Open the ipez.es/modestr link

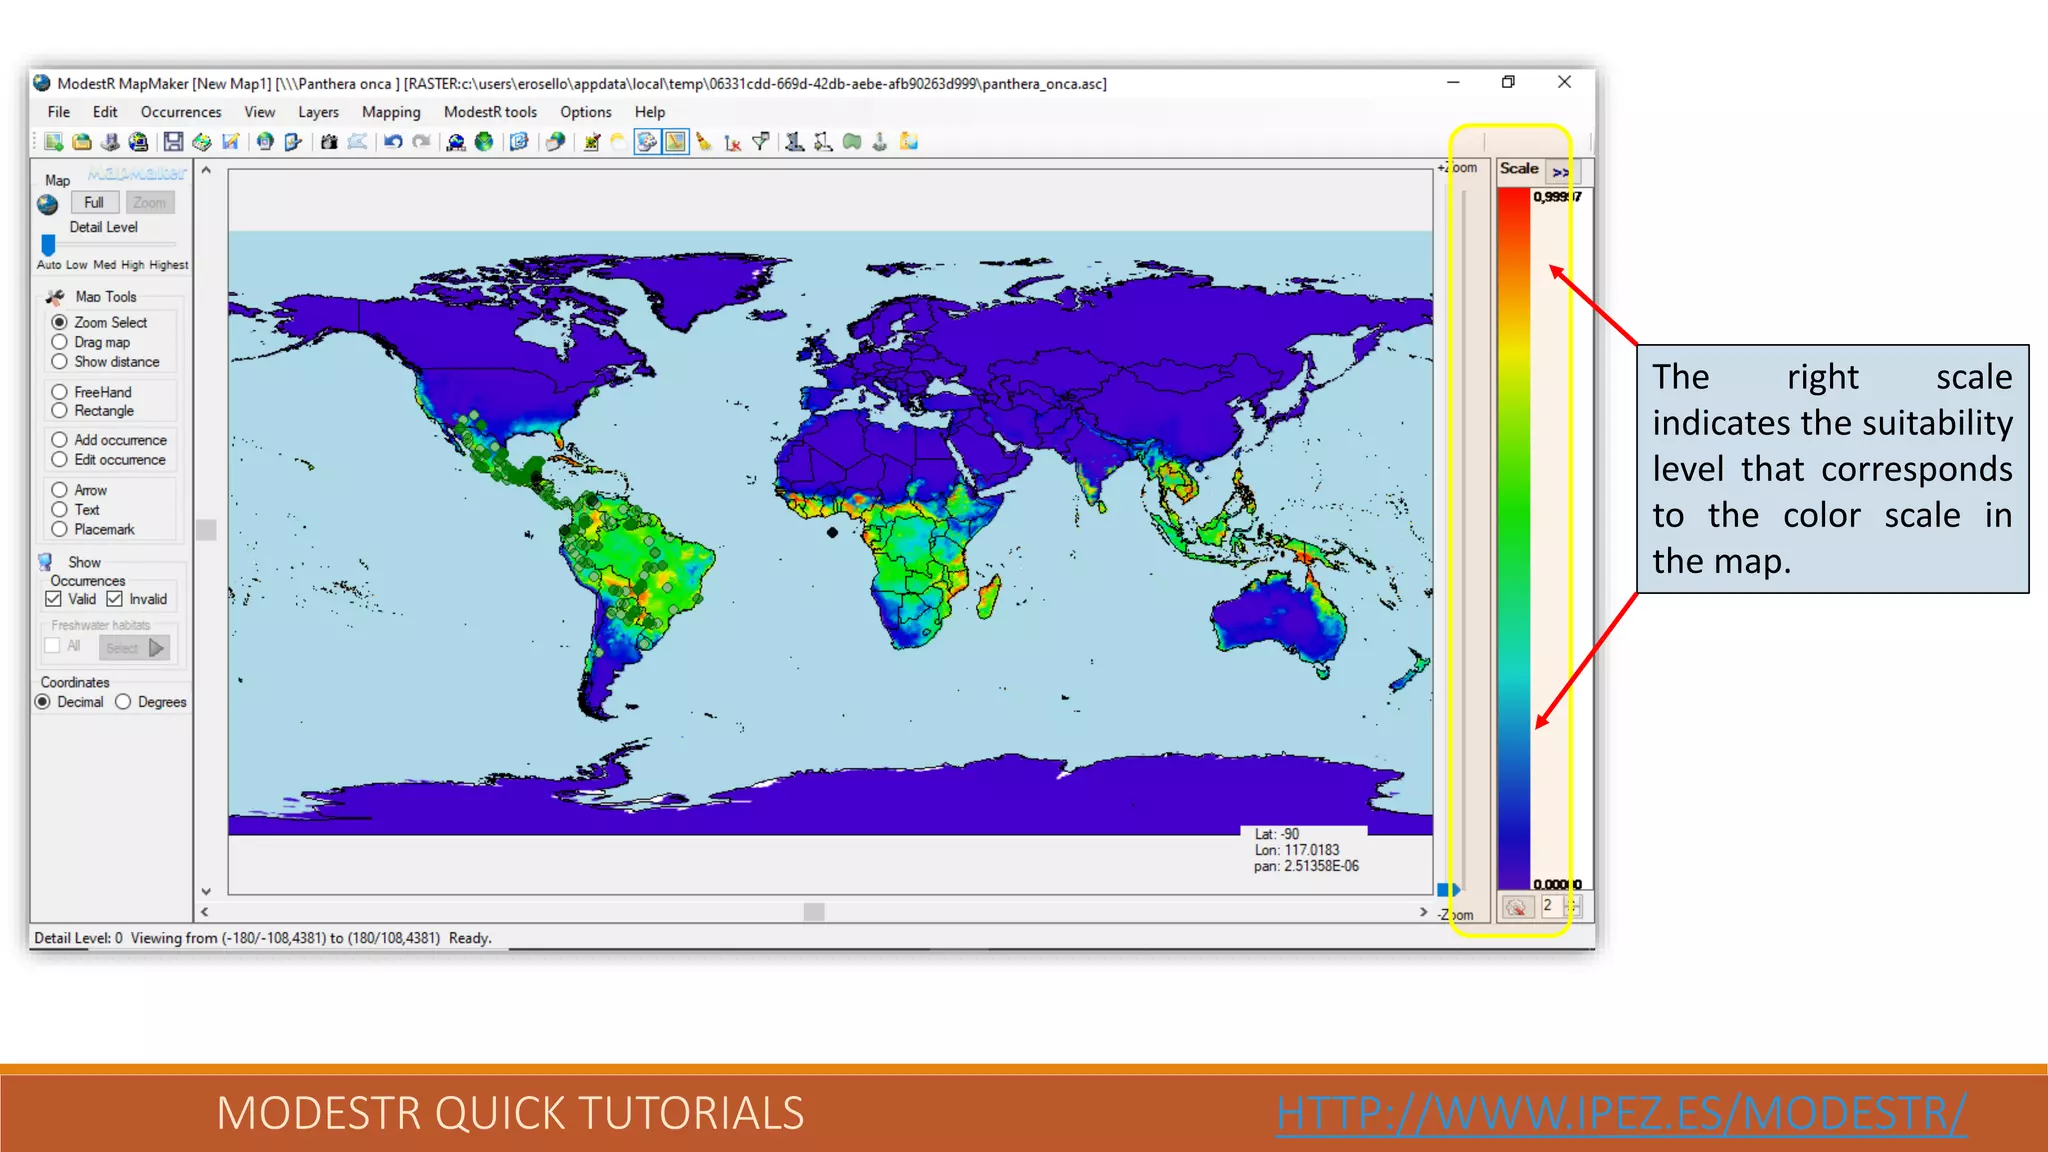click(x=1622, y=1113)
